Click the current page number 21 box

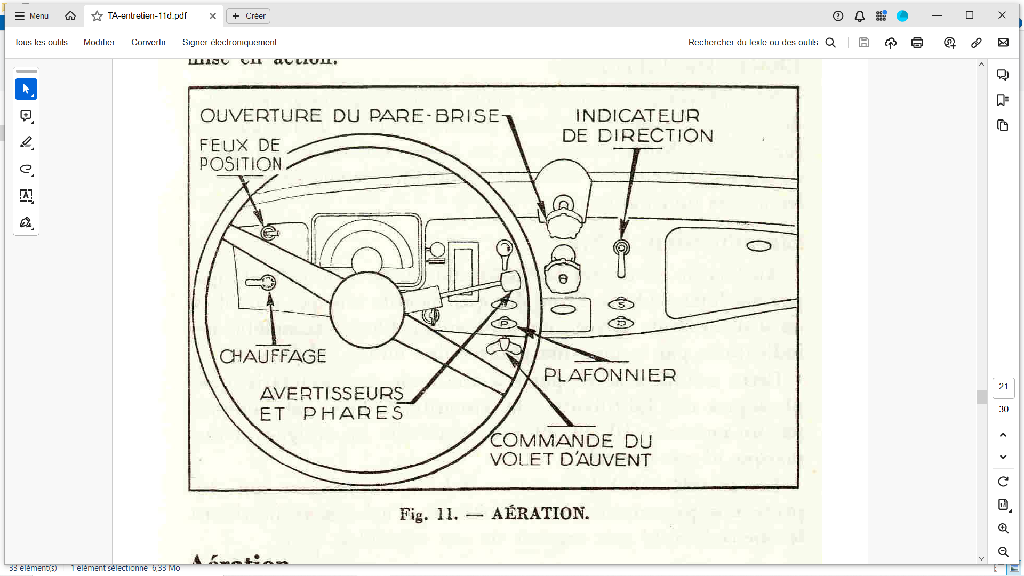pos(1003,386)
